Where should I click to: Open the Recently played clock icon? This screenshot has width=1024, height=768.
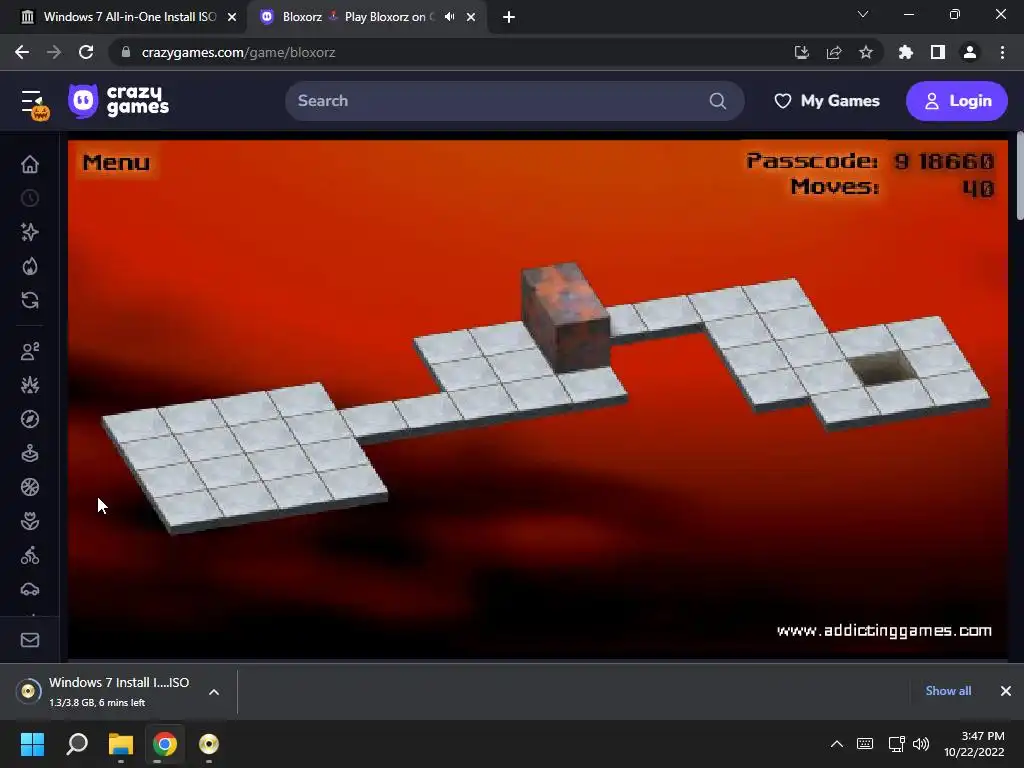pyautogui.click(x=30, y=198)
